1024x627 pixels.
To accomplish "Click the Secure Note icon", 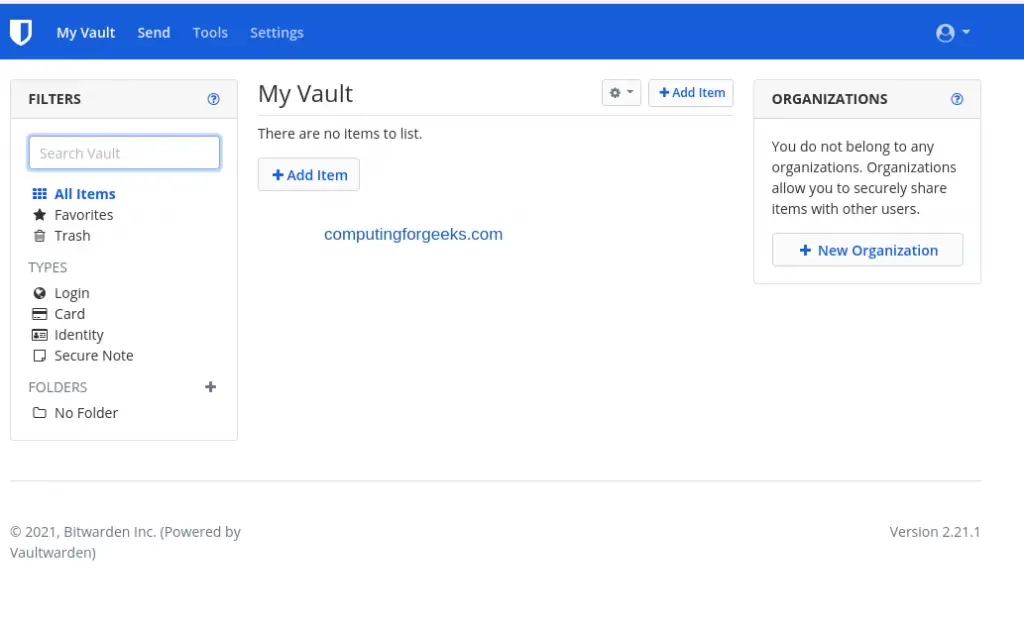I will click(40, 355).
